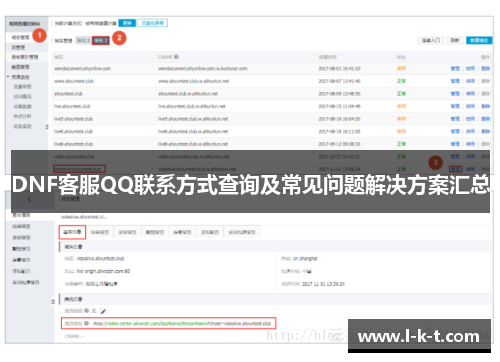Click CNAME aliyuntest.club.w.alikunlun.net
The image size is (500, 362).
click(x=188, y=94)
